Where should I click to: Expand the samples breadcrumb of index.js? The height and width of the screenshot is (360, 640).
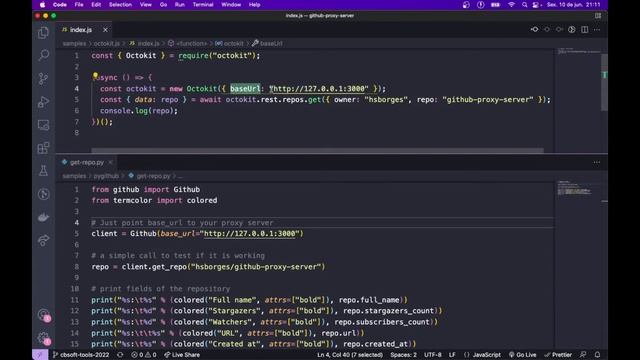pos(74,43)
